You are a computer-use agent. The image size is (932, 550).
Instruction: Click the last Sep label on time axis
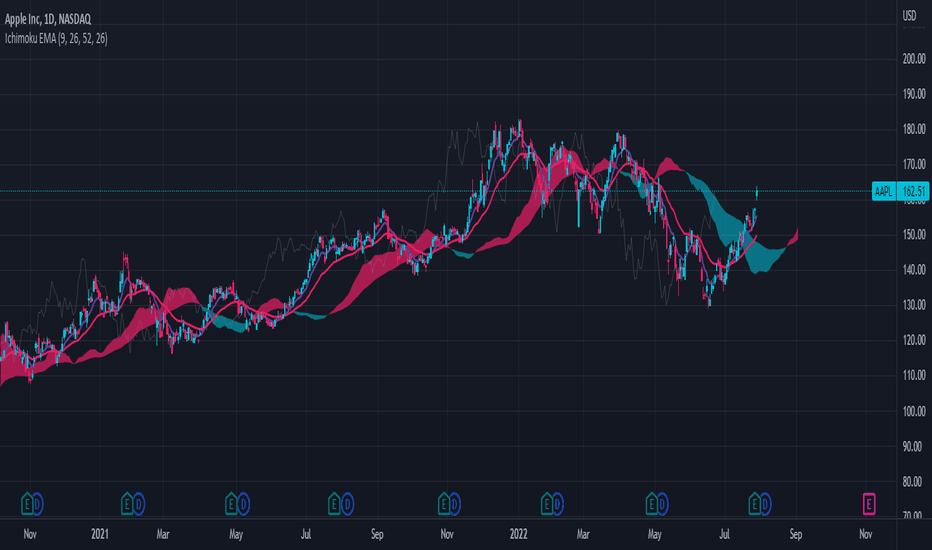795,534
